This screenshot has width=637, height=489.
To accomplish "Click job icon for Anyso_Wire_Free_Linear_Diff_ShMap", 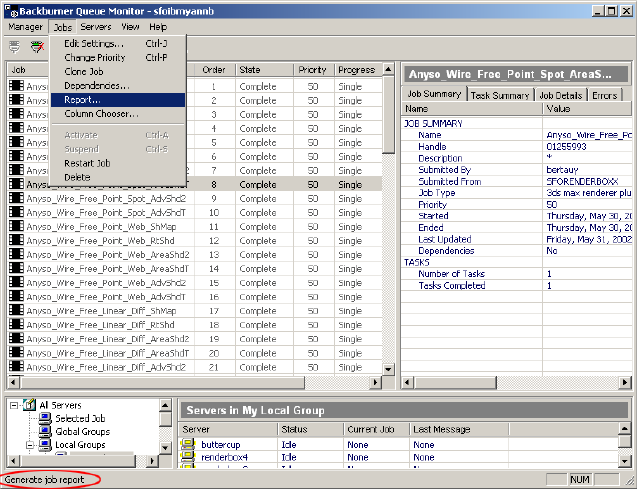I will [x=16, y=310].
